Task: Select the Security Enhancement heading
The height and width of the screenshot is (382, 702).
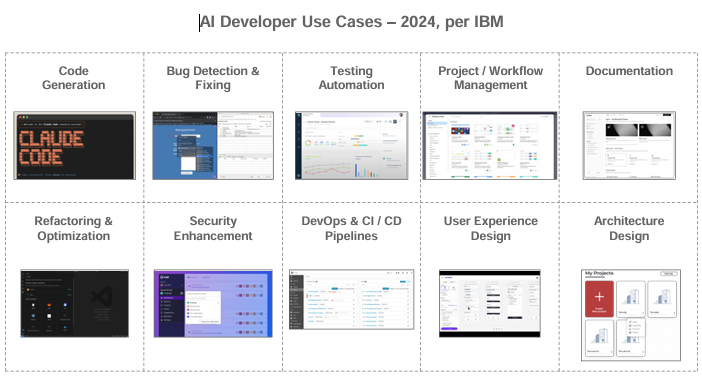Action: click(x=213, y=228)
